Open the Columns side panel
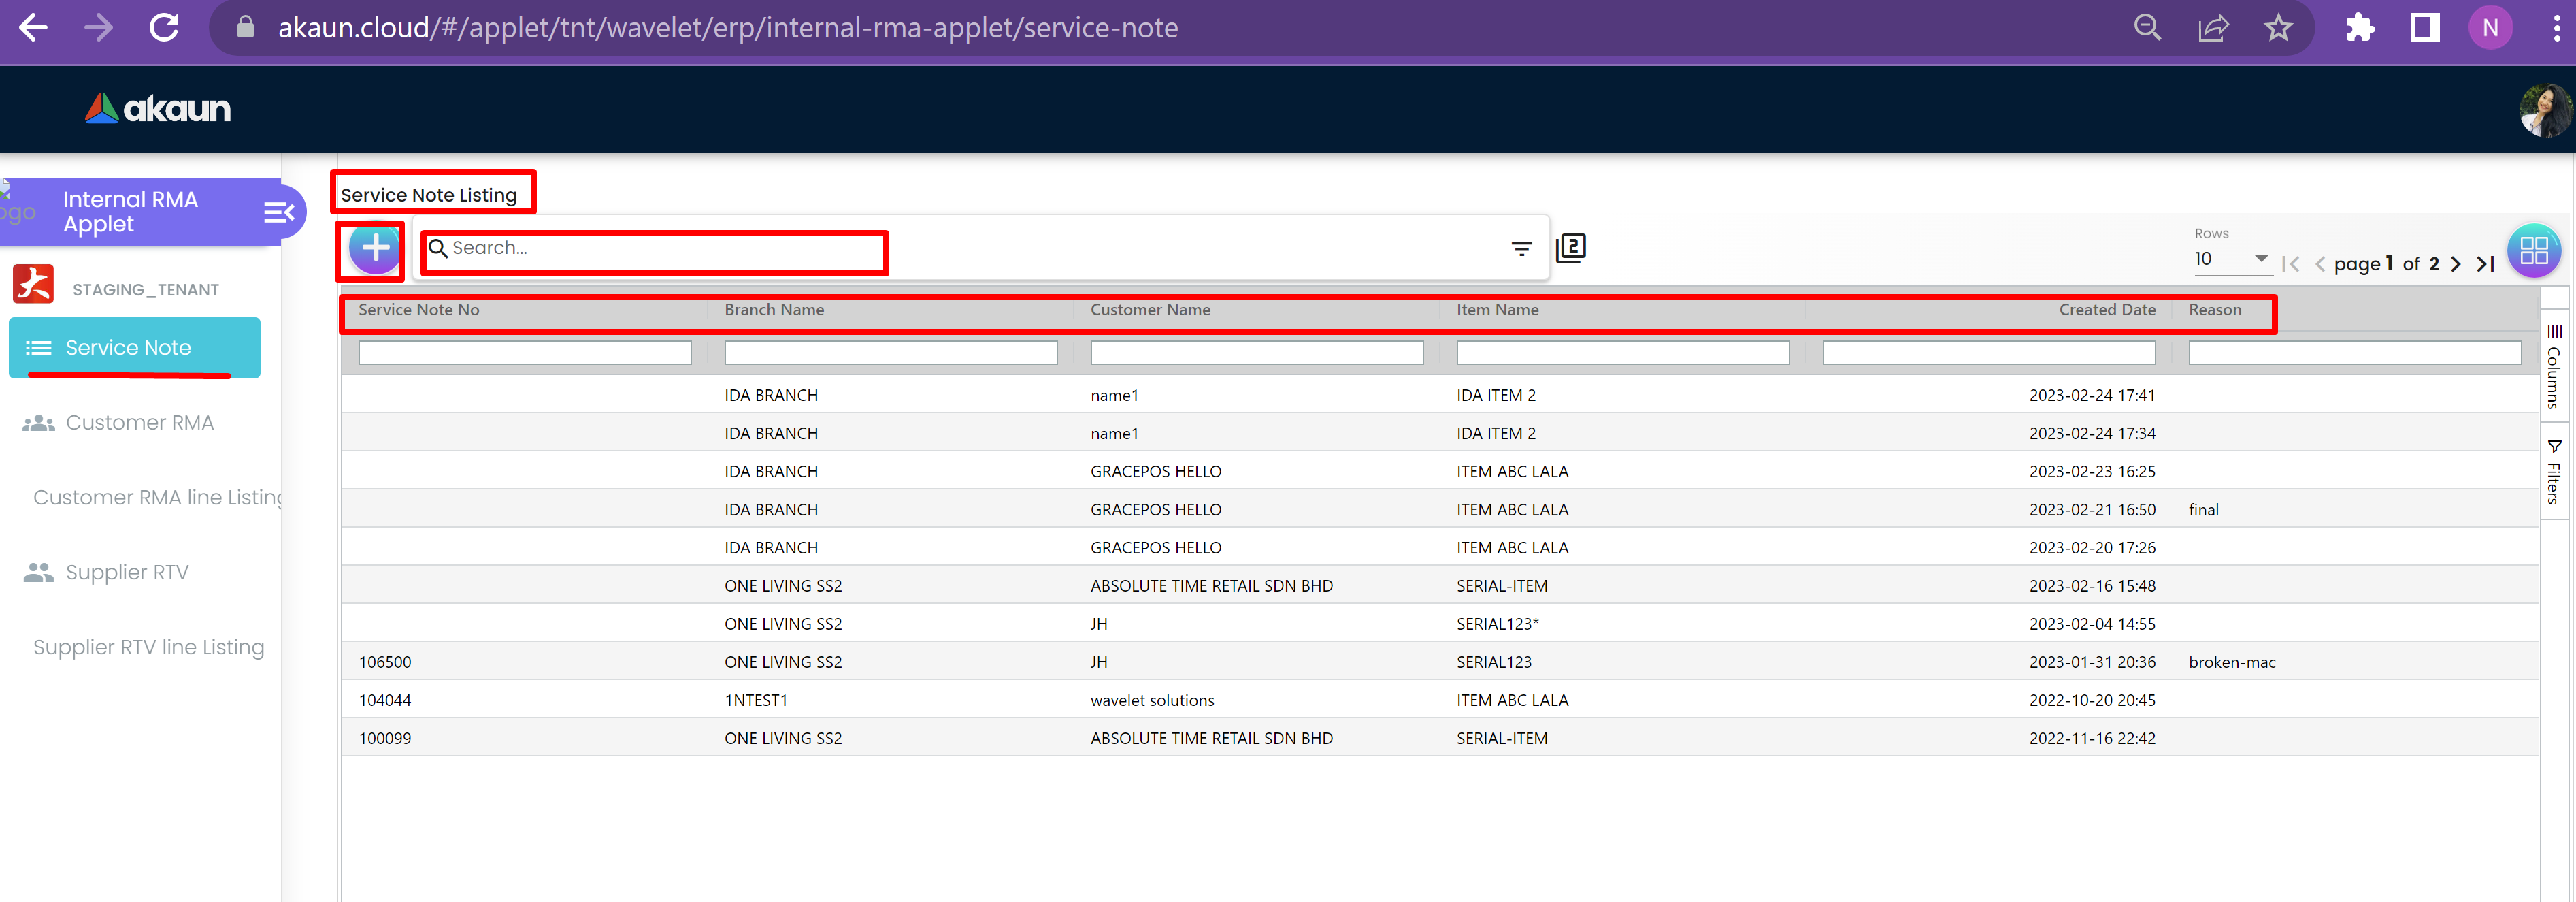 point(2553,367)
